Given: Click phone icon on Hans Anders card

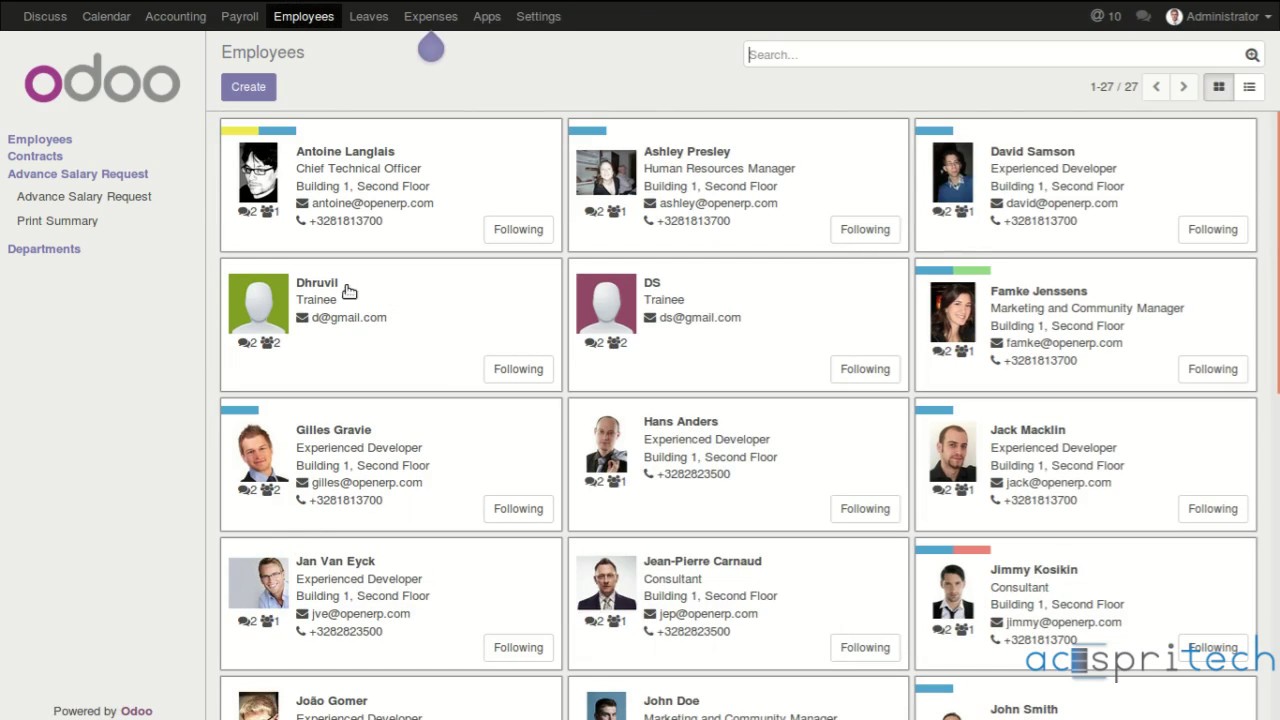Looking at the screenshot, I should coord(649,474).
